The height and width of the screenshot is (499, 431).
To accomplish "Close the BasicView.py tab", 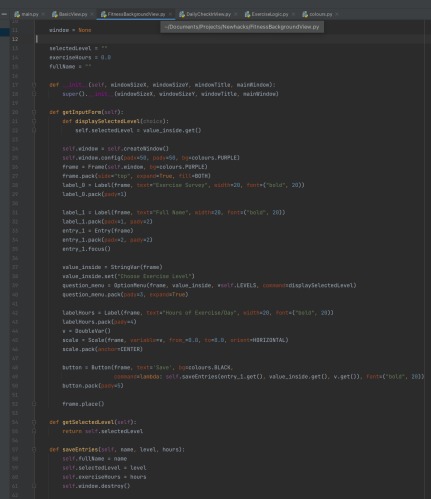I will coord(92,14).
